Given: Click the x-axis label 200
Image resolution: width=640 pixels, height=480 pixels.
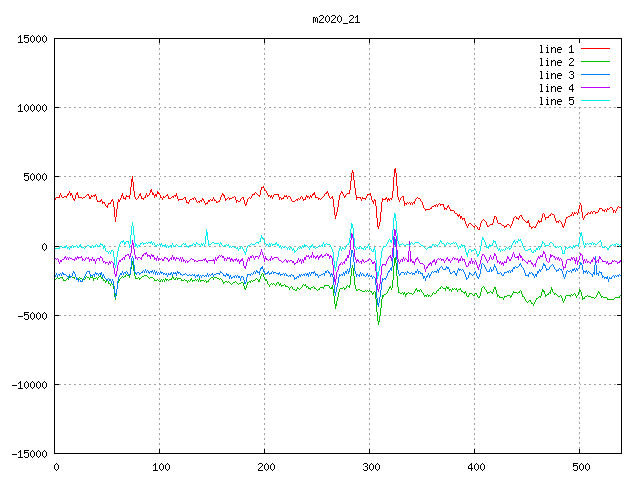Looking at the screenshot, I should [266, 467].
